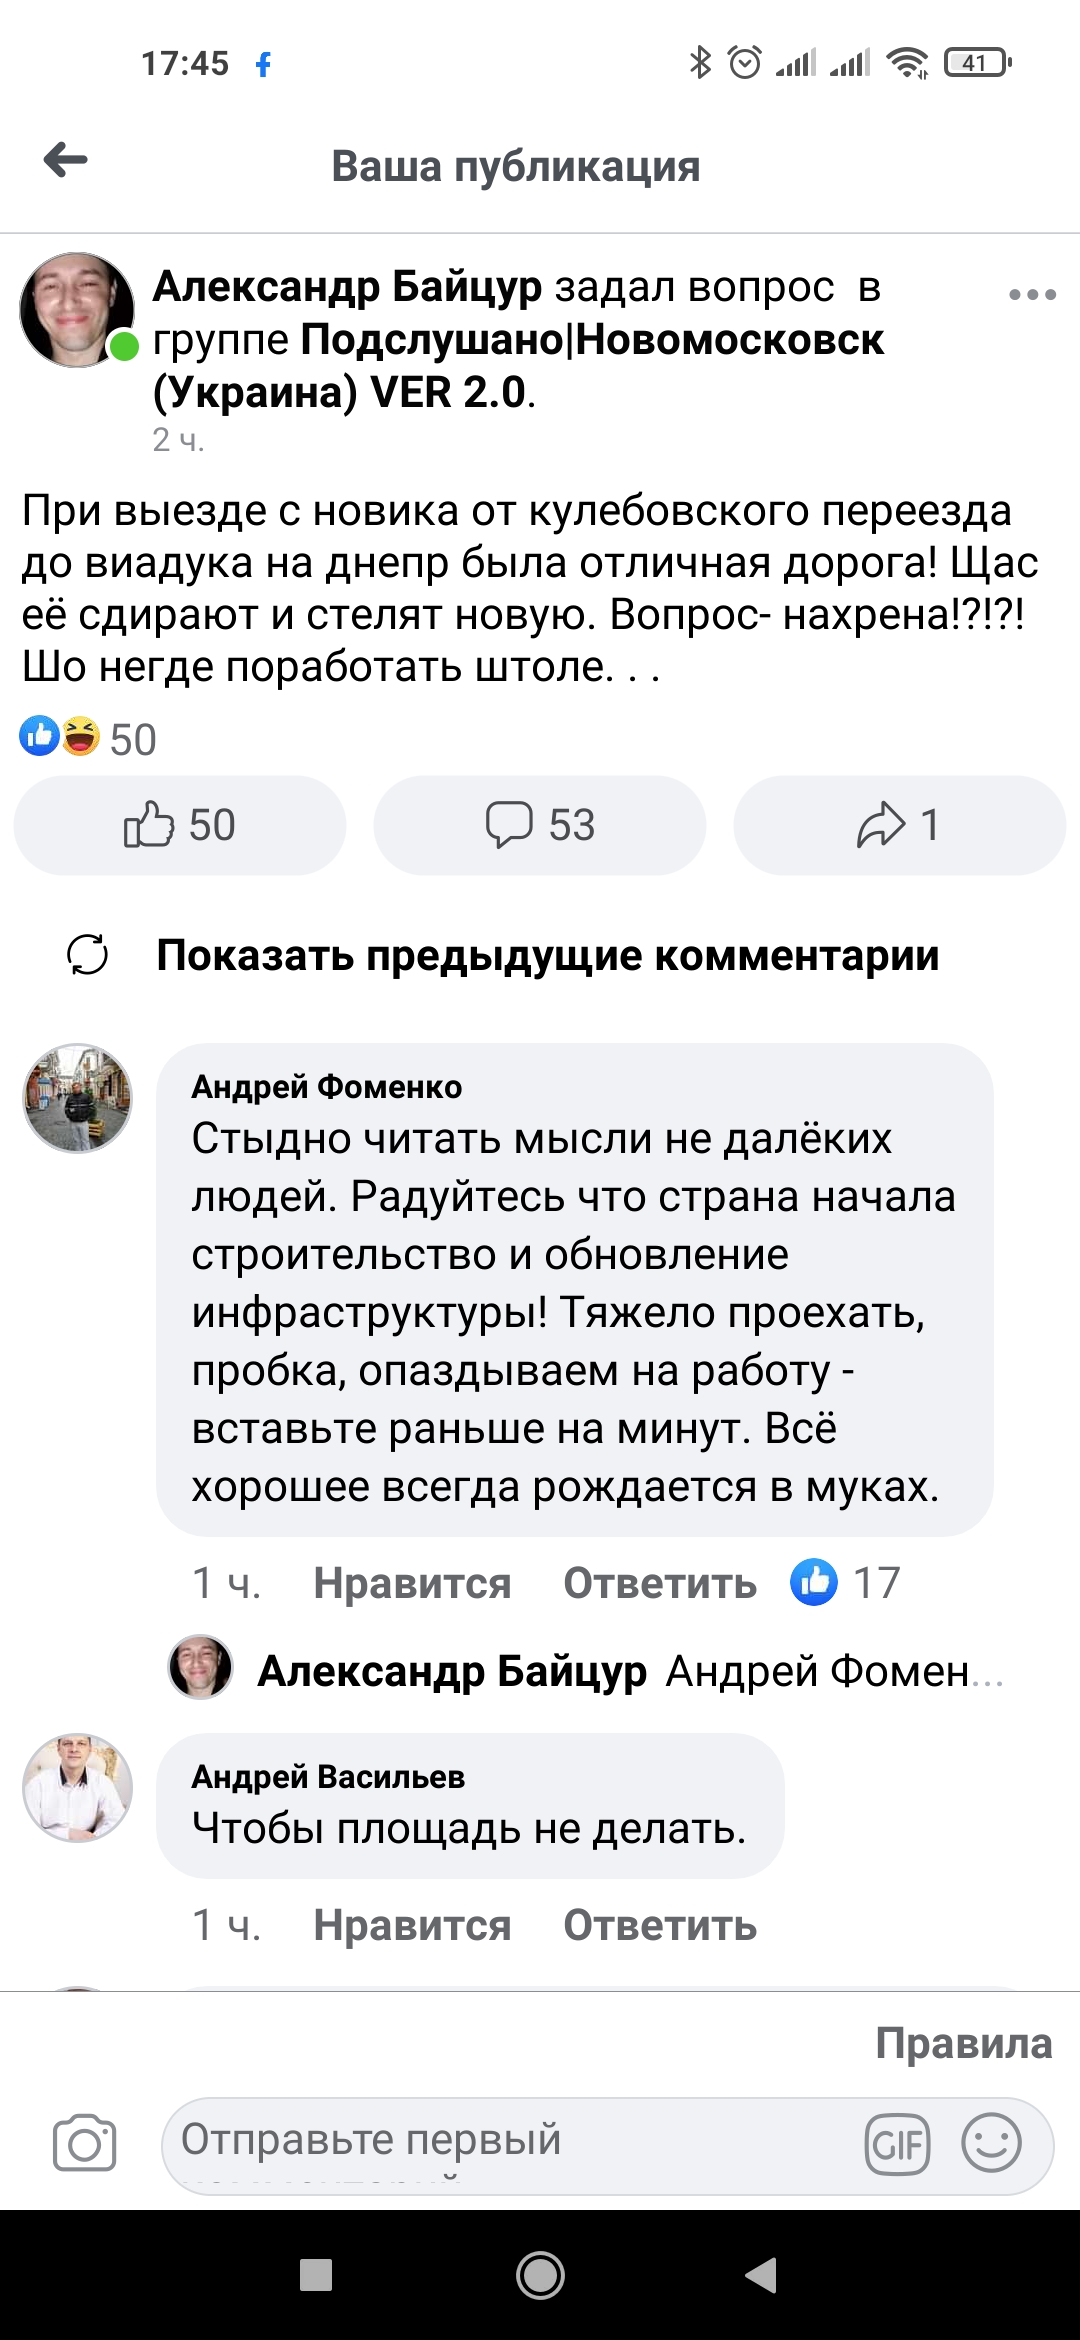
Task: Open the camera icon to attach photo
Action: click(x=84, y=2143)
